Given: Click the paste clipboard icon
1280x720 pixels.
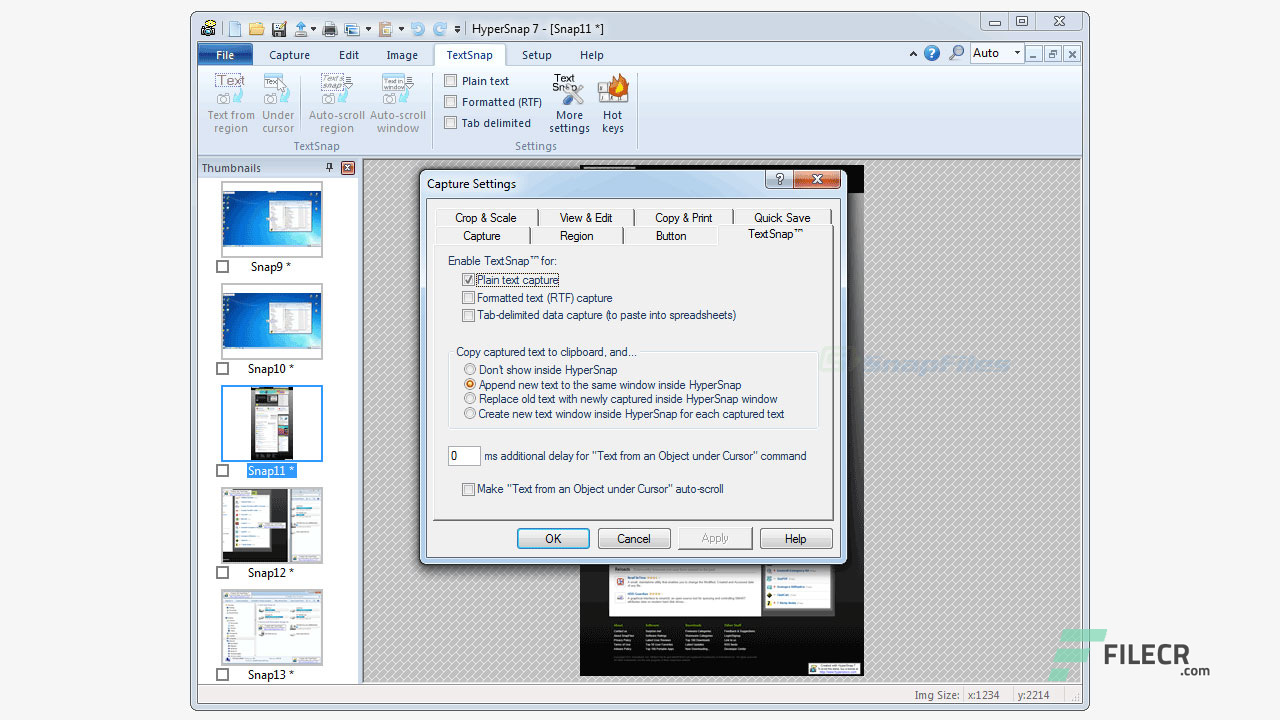Looking at the screenshot, I should (x=385, y=29).
